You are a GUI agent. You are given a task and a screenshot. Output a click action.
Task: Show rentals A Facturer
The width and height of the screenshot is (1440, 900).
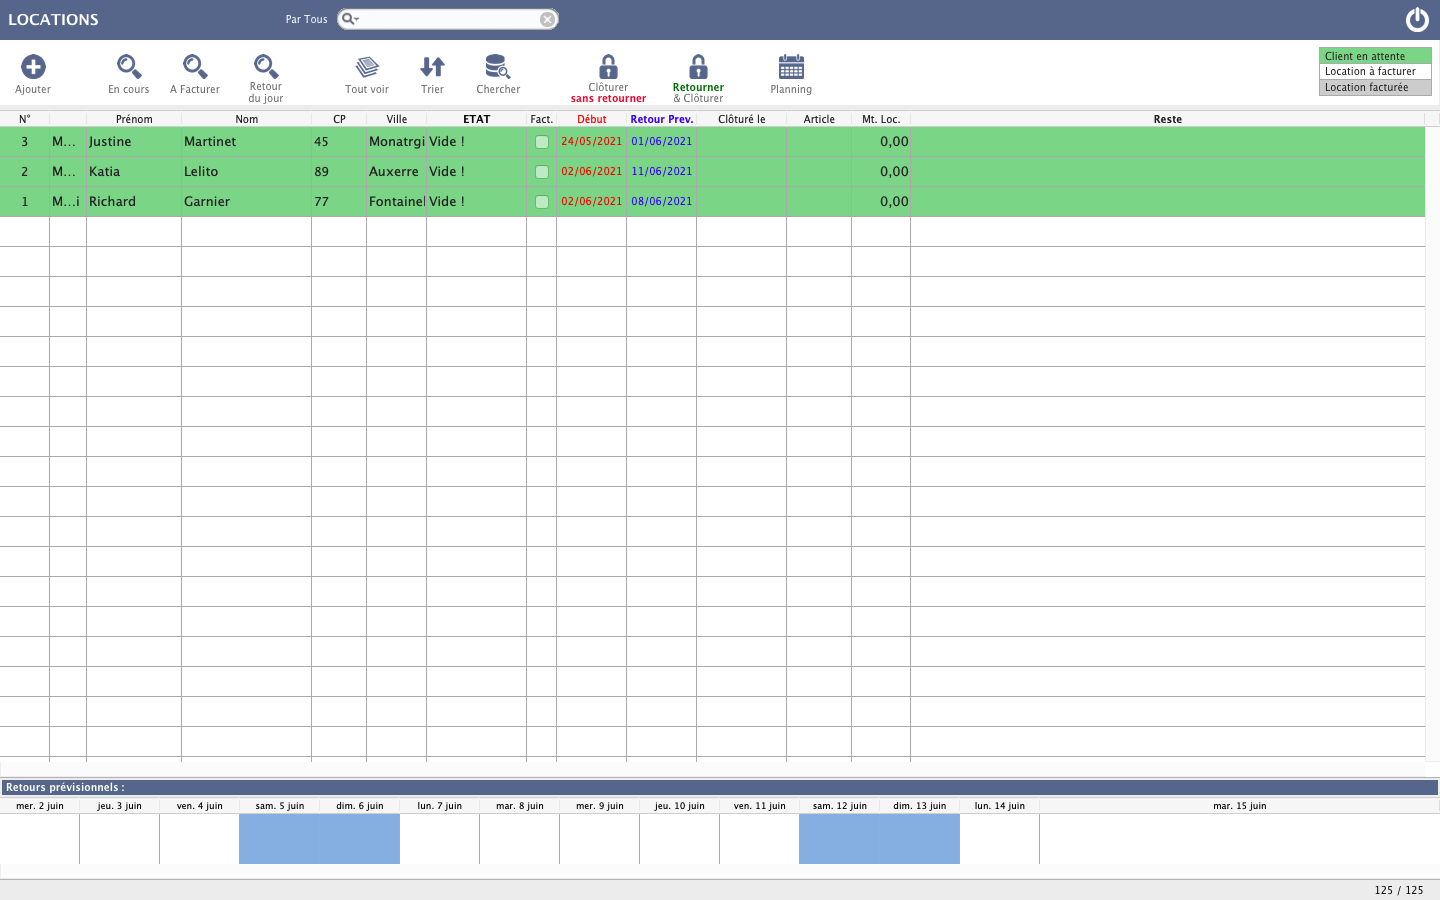(195, 67)
